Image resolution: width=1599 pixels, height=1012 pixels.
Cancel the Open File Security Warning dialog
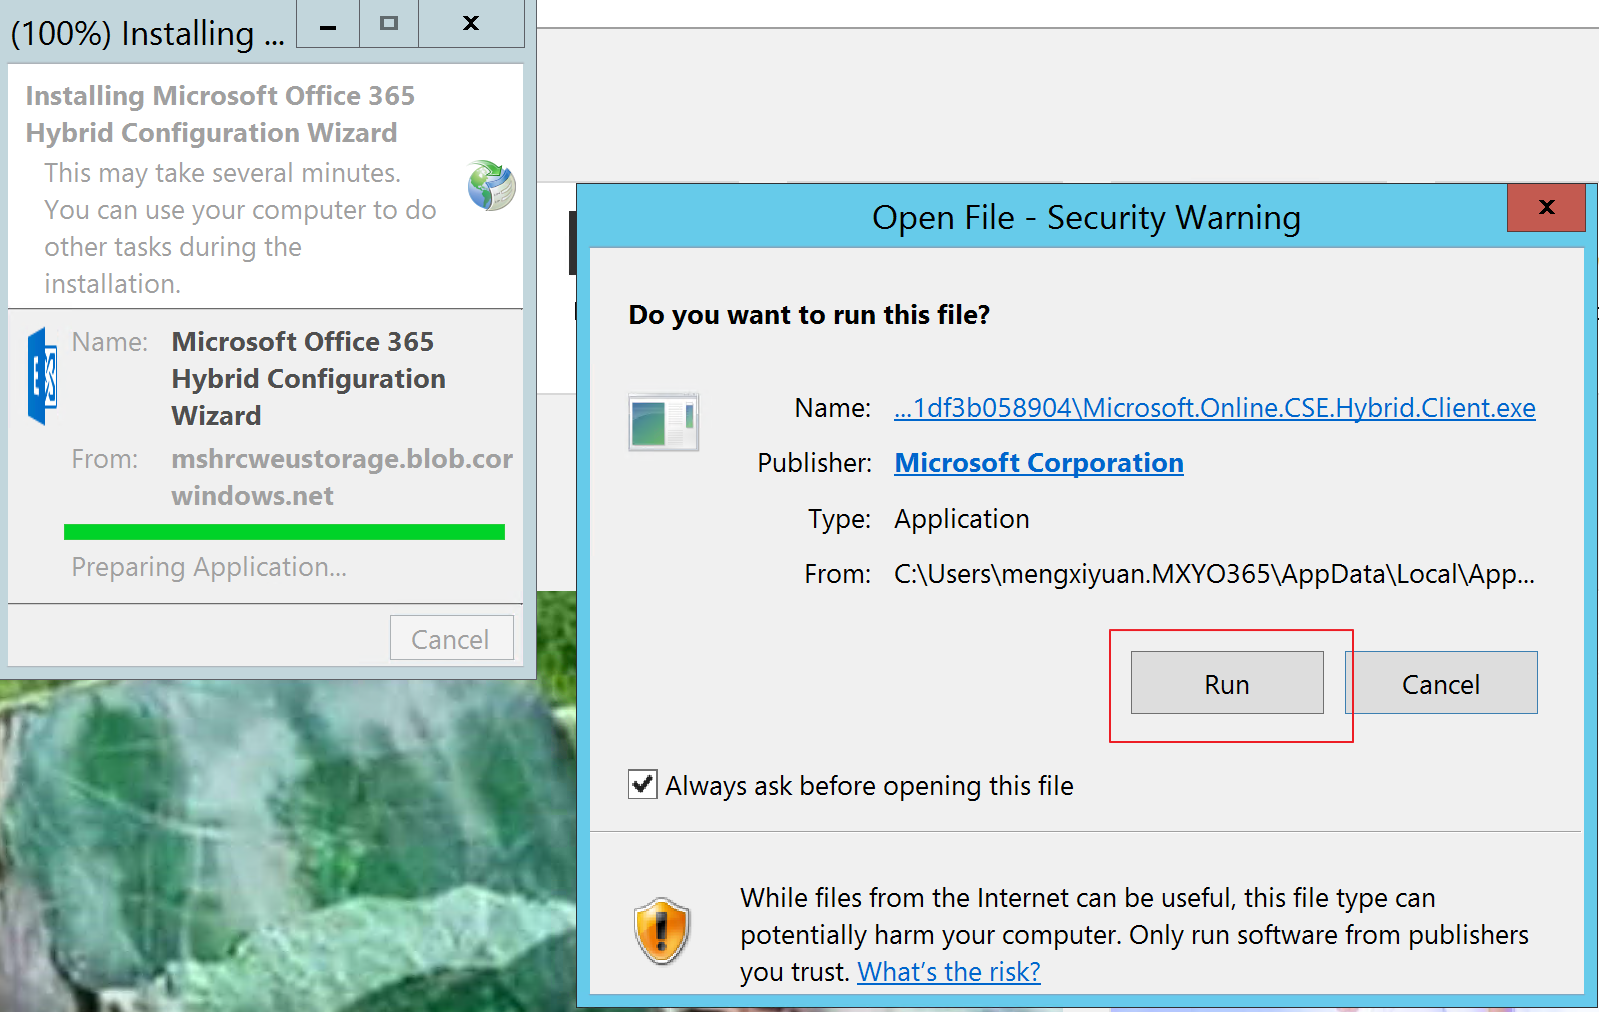(1441, 683)
